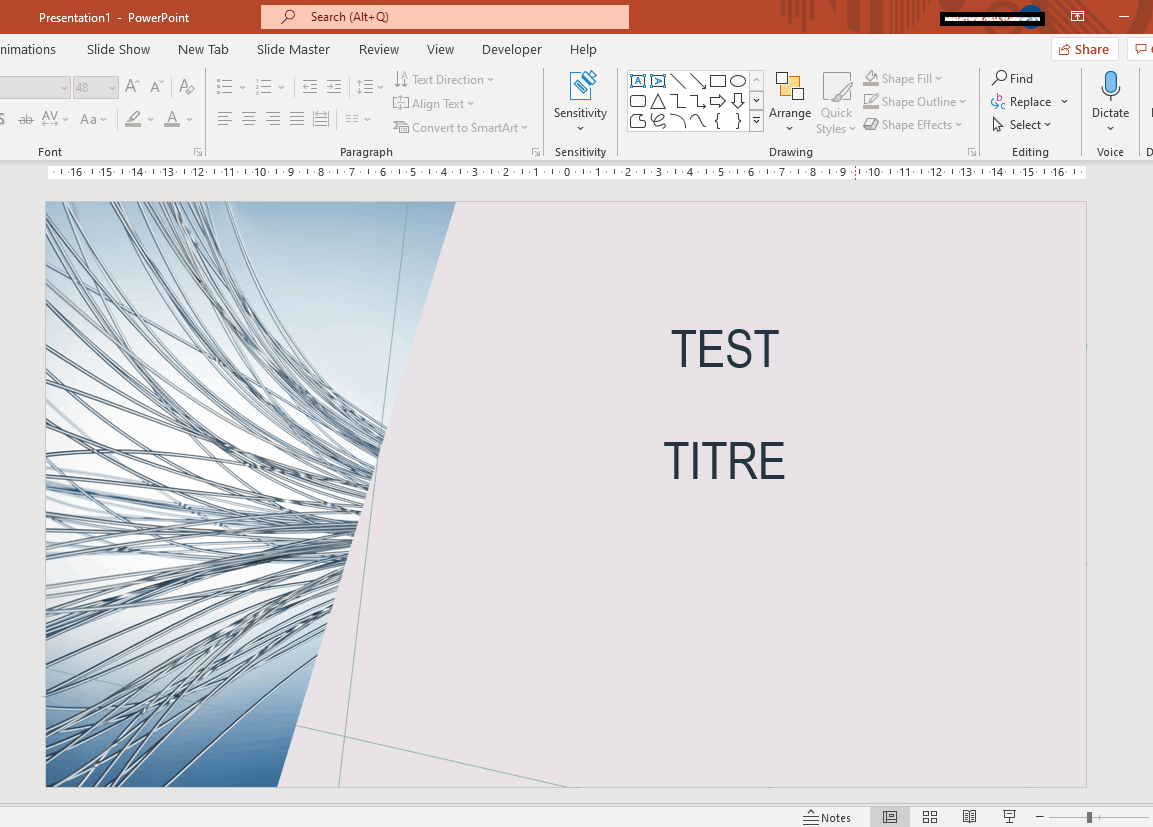This screenshot has height=827, width=1153.
Task: Open the Slide Master tab
Action: [293, 49]
